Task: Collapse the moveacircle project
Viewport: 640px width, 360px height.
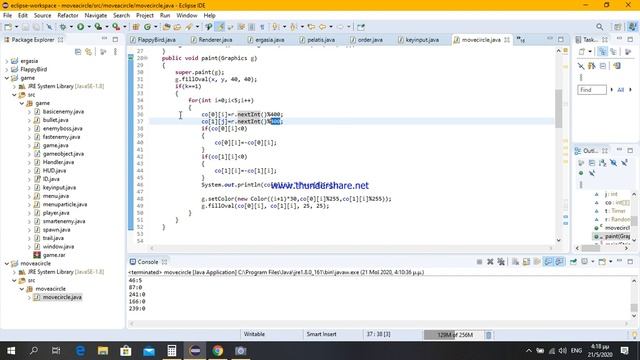Action: coord(7,264)
